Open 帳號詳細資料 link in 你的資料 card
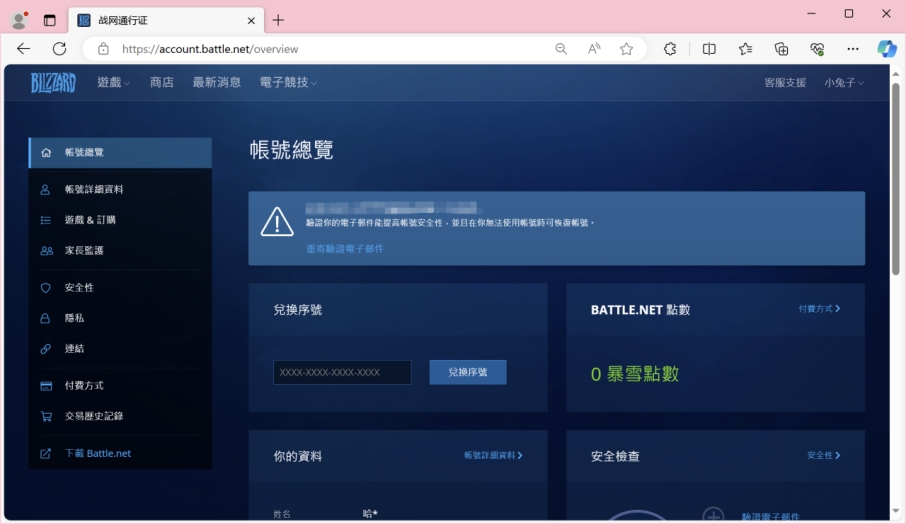 (493, 456)
